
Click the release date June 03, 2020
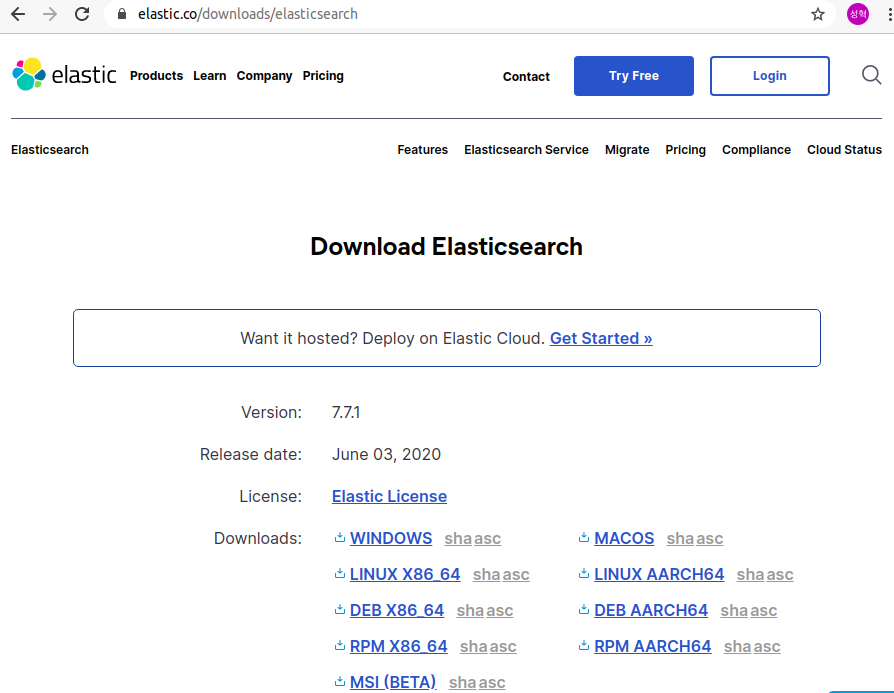point(386,454)
